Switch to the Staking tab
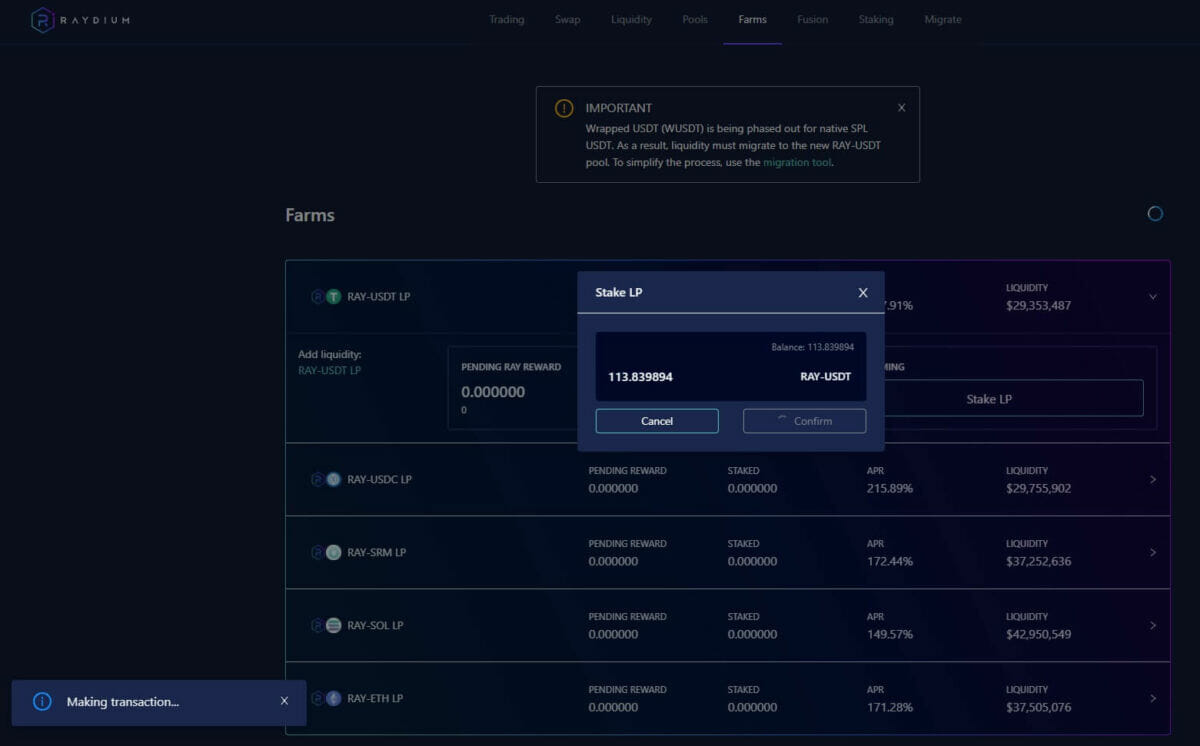The height and width of the screenshot is (746, 1200). (875, 20)
